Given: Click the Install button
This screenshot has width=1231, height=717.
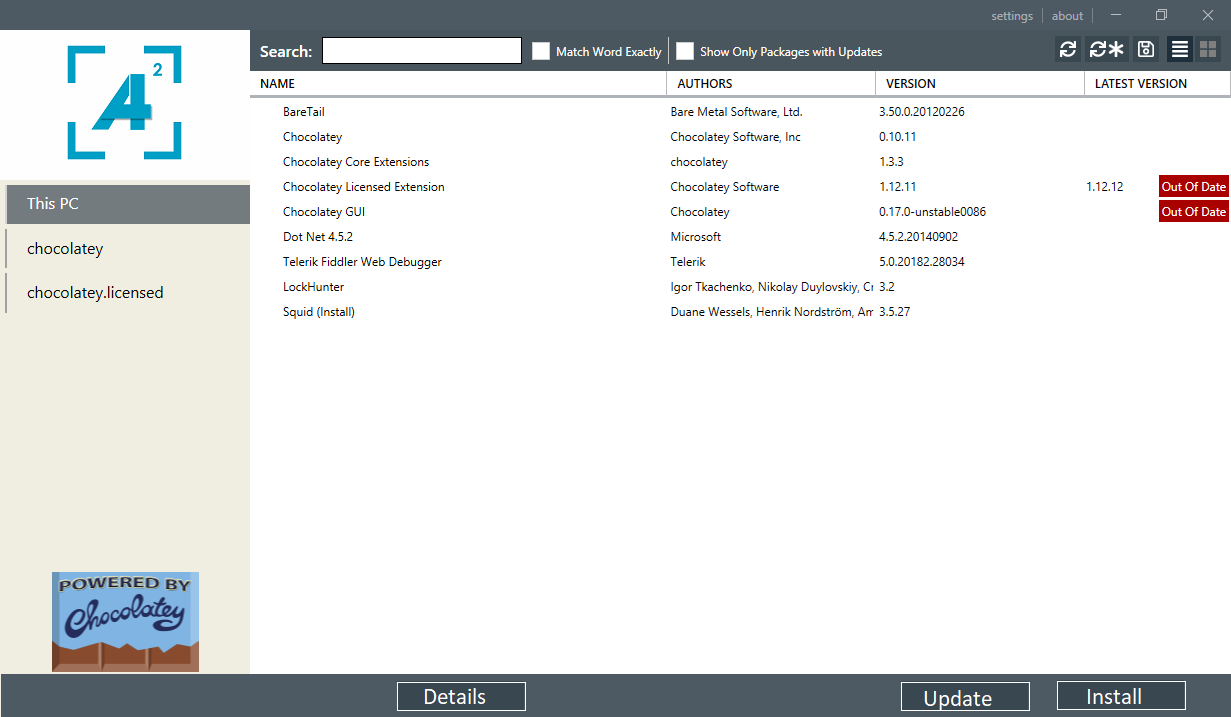Looking at the screenshot, I should (x=1121, y=696).
